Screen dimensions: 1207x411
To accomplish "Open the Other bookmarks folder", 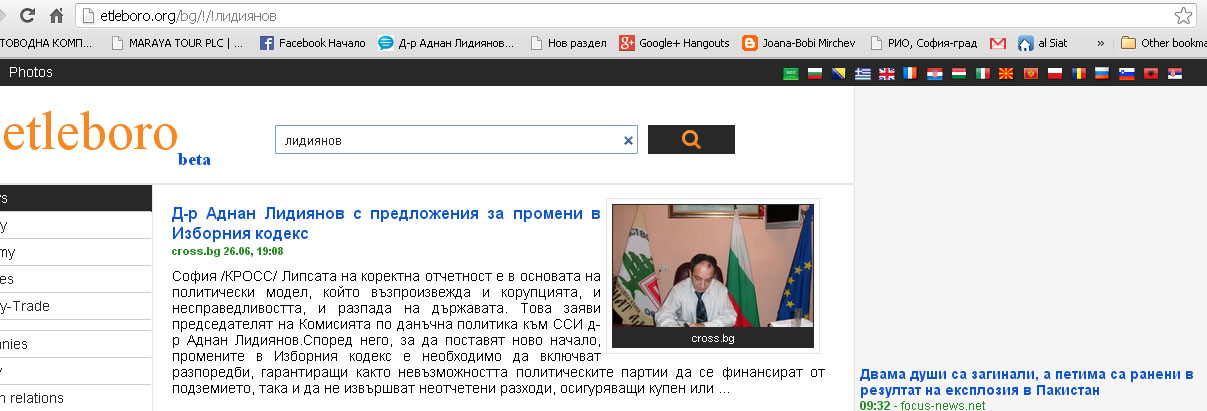I will 1163,43.
